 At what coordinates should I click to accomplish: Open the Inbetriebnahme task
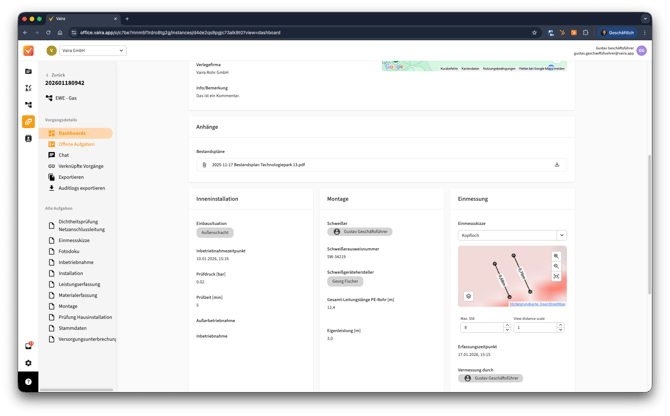(x=77, y=262)
